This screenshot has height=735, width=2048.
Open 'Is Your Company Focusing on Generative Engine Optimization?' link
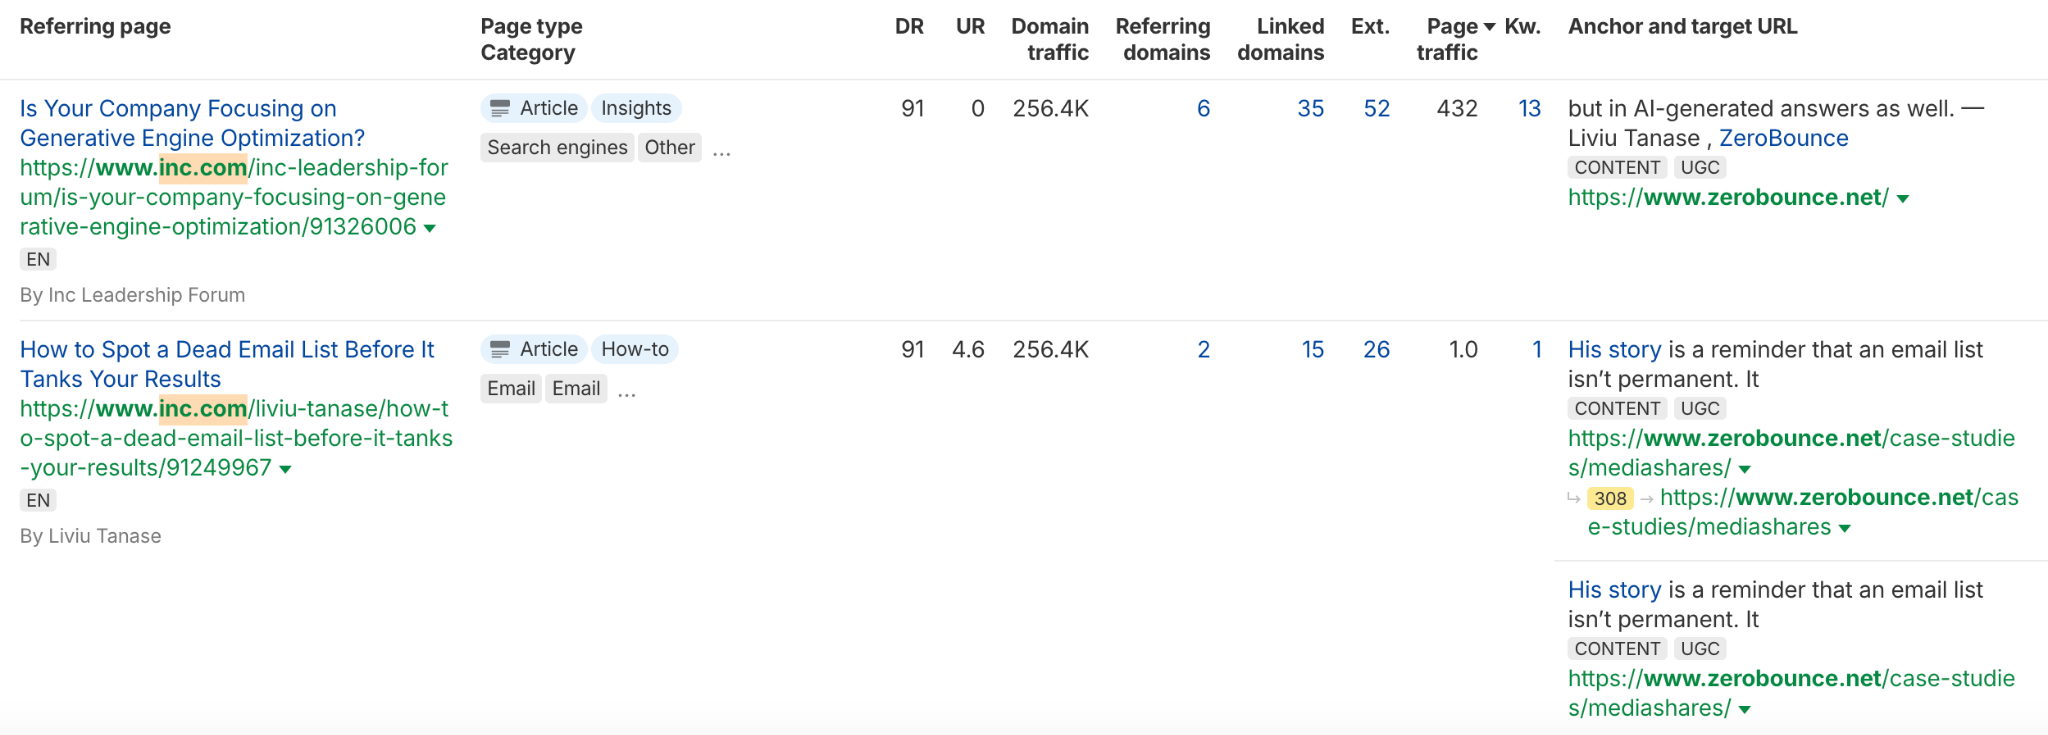point(192,123)
